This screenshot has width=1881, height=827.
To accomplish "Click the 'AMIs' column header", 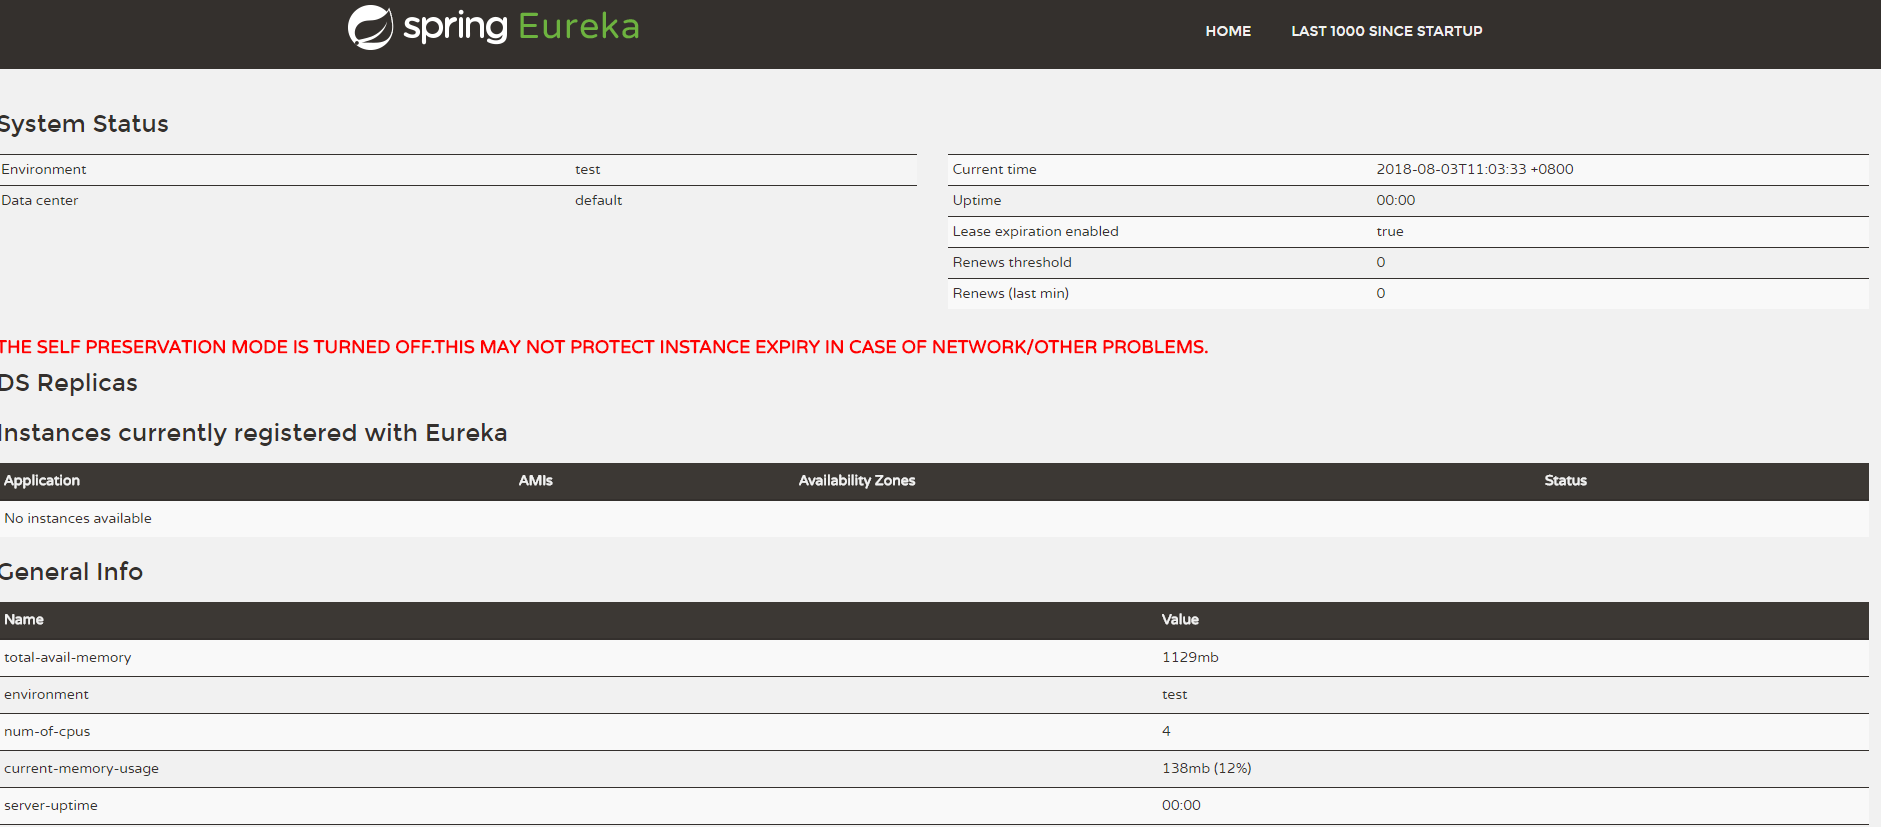I will (535, 481).
